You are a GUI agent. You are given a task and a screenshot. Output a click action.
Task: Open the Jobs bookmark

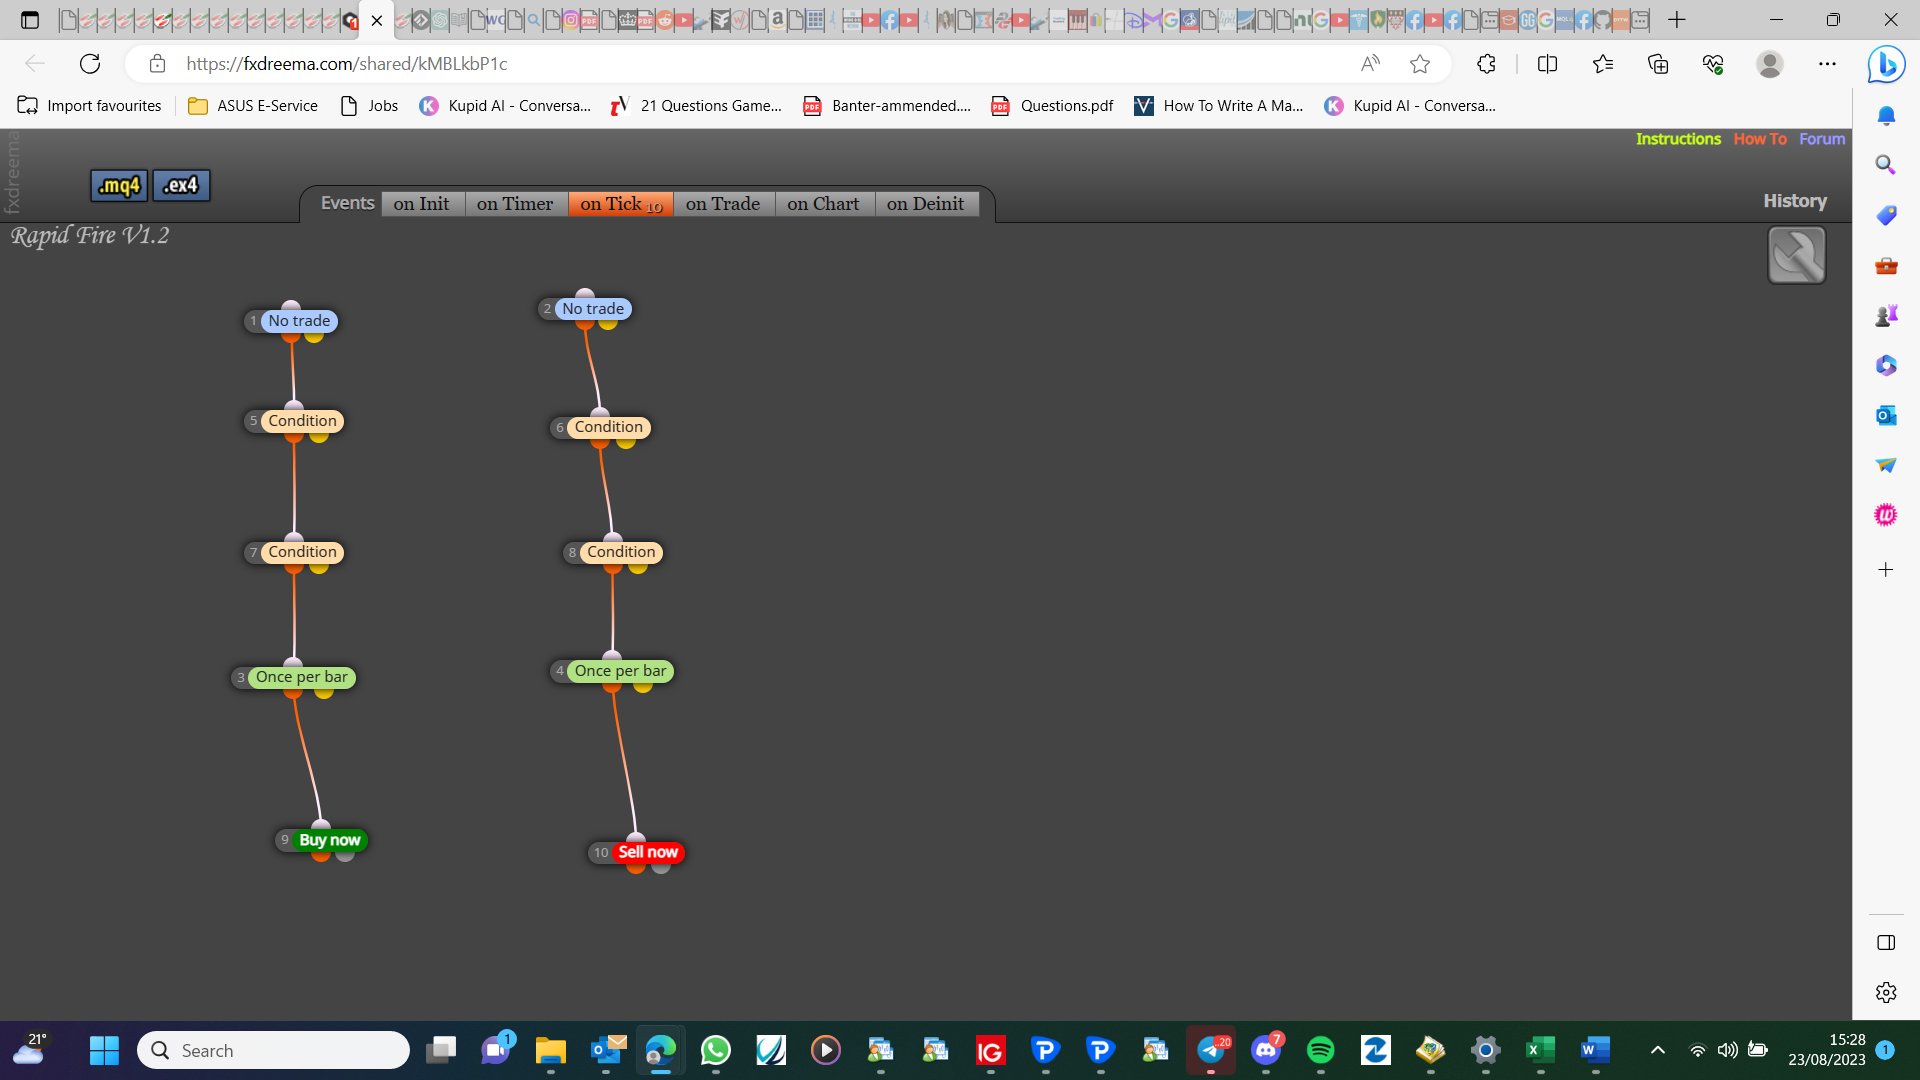click(369, 106)
